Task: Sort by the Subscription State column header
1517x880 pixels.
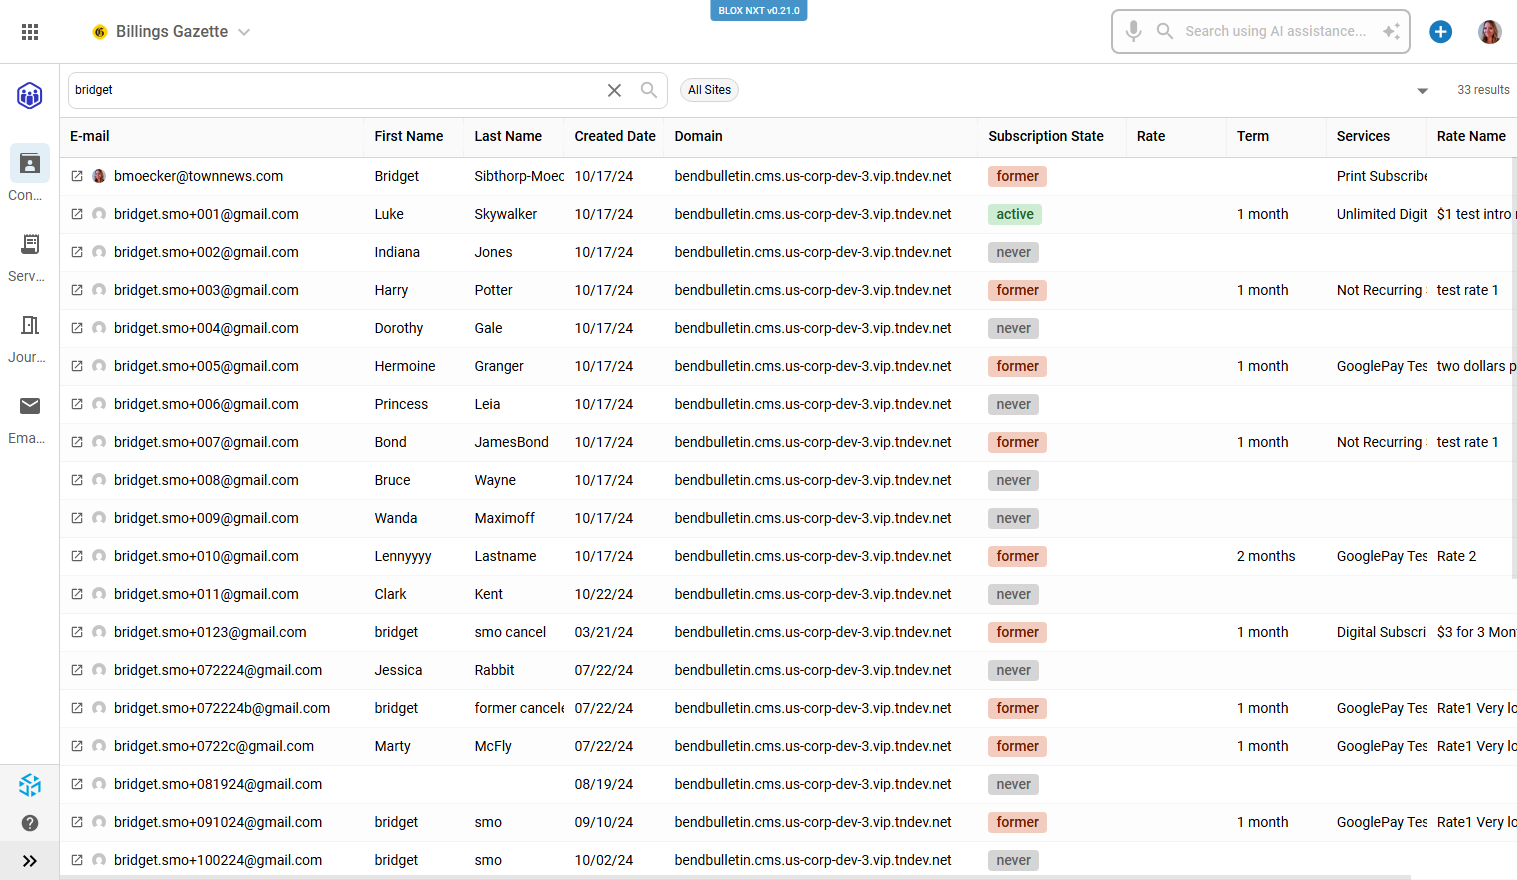Action: click(x=1045, y=136)
